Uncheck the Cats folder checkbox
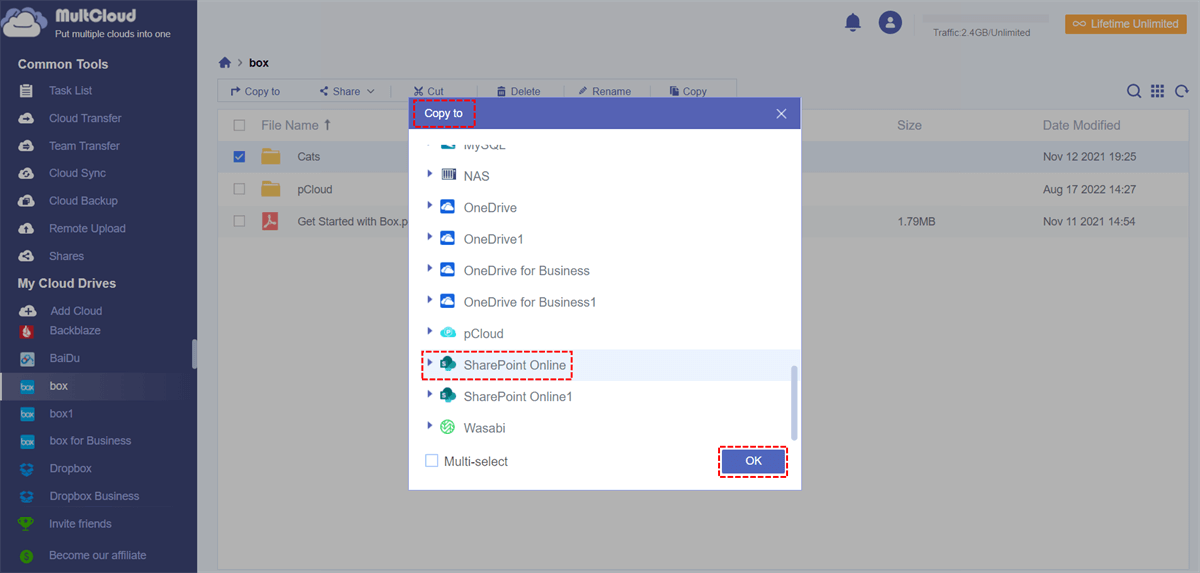Screen dimensions: 1200x573 [239, 157]
